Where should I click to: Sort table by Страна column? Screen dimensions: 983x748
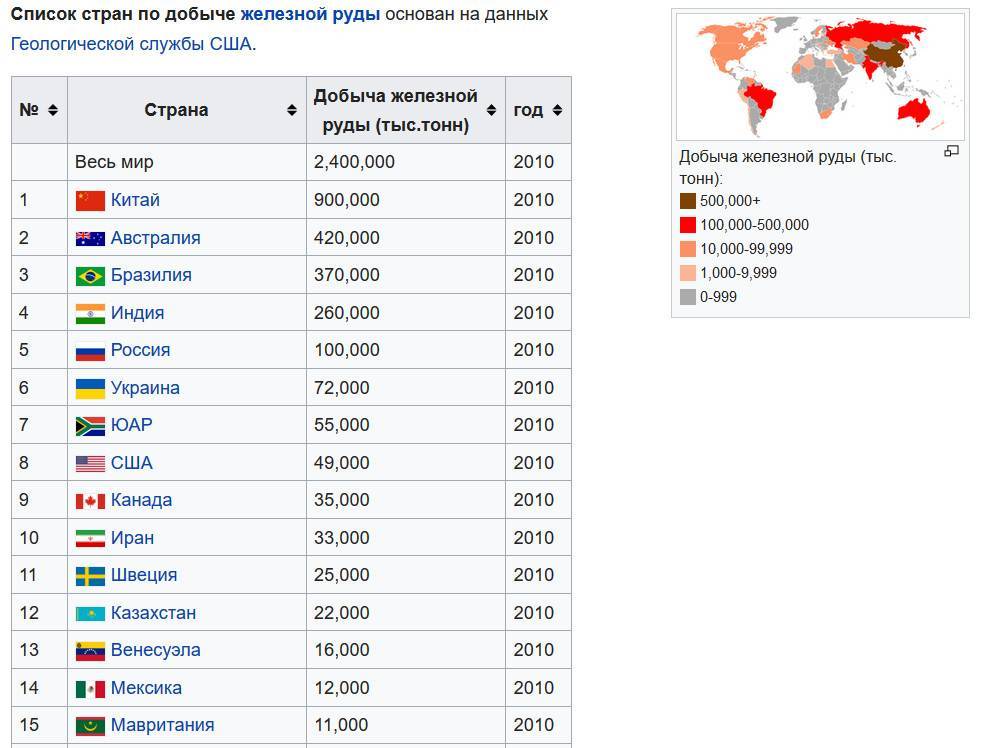[x=291, y=110]
